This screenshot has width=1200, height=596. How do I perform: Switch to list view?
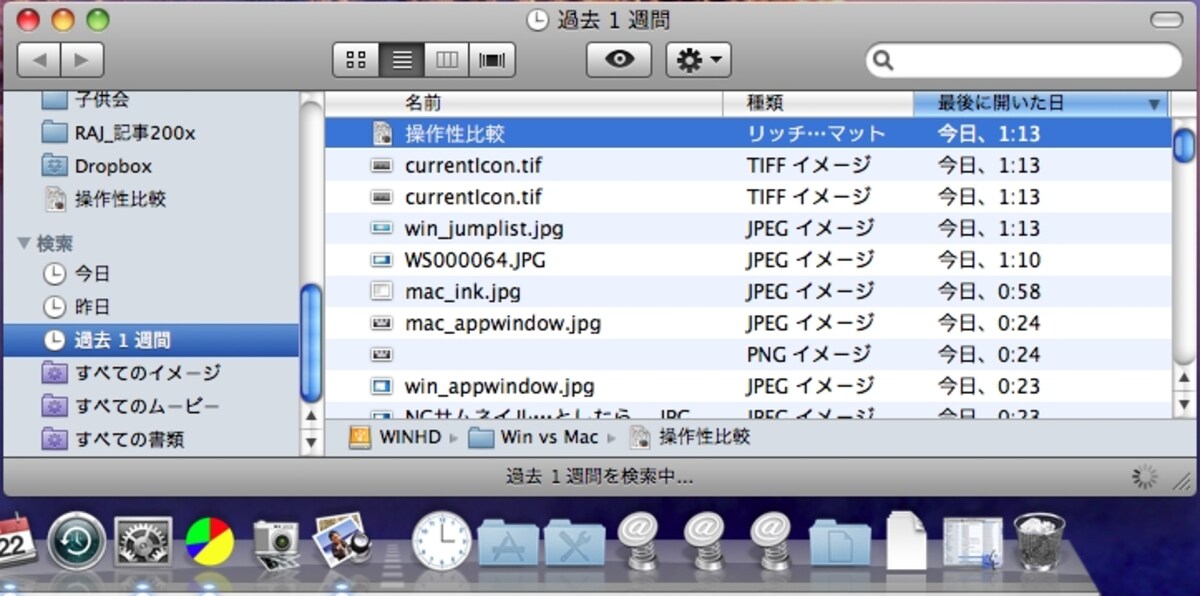[x=402, y=60]
